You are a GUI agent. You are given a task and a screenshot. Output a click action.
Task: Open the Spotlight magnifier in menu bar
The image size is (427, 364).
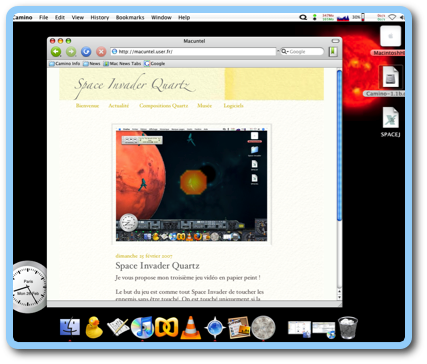[x=303, y=17]
